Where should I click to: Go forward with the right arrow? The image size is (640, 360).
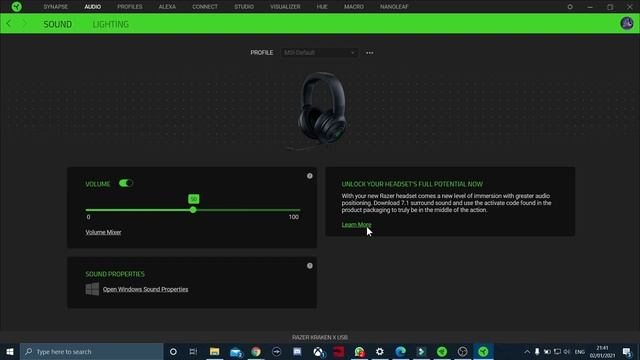click(x=24, y=24)
